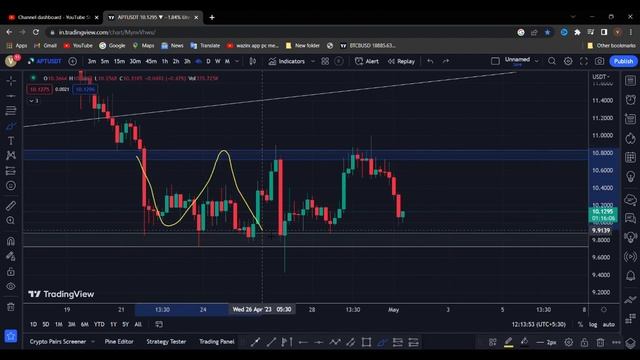Image resolution: width=640 pixels, height=360 pixels.
Task: Set date range to 1D
Action: coord(33,324)
